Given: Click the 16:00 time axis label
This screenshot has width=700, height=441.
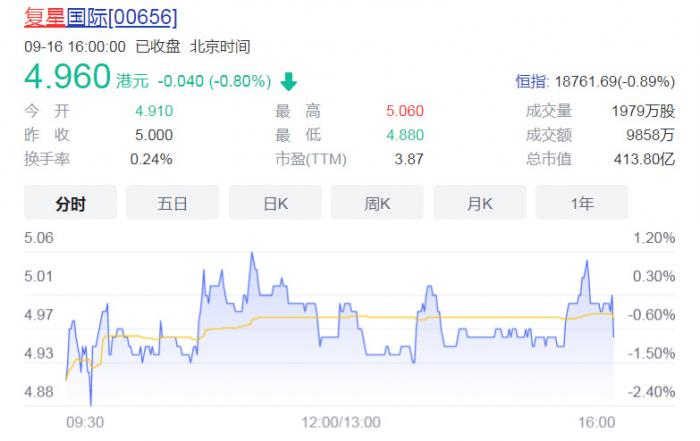Looking at the screenshot, I should tap(597, 422).
